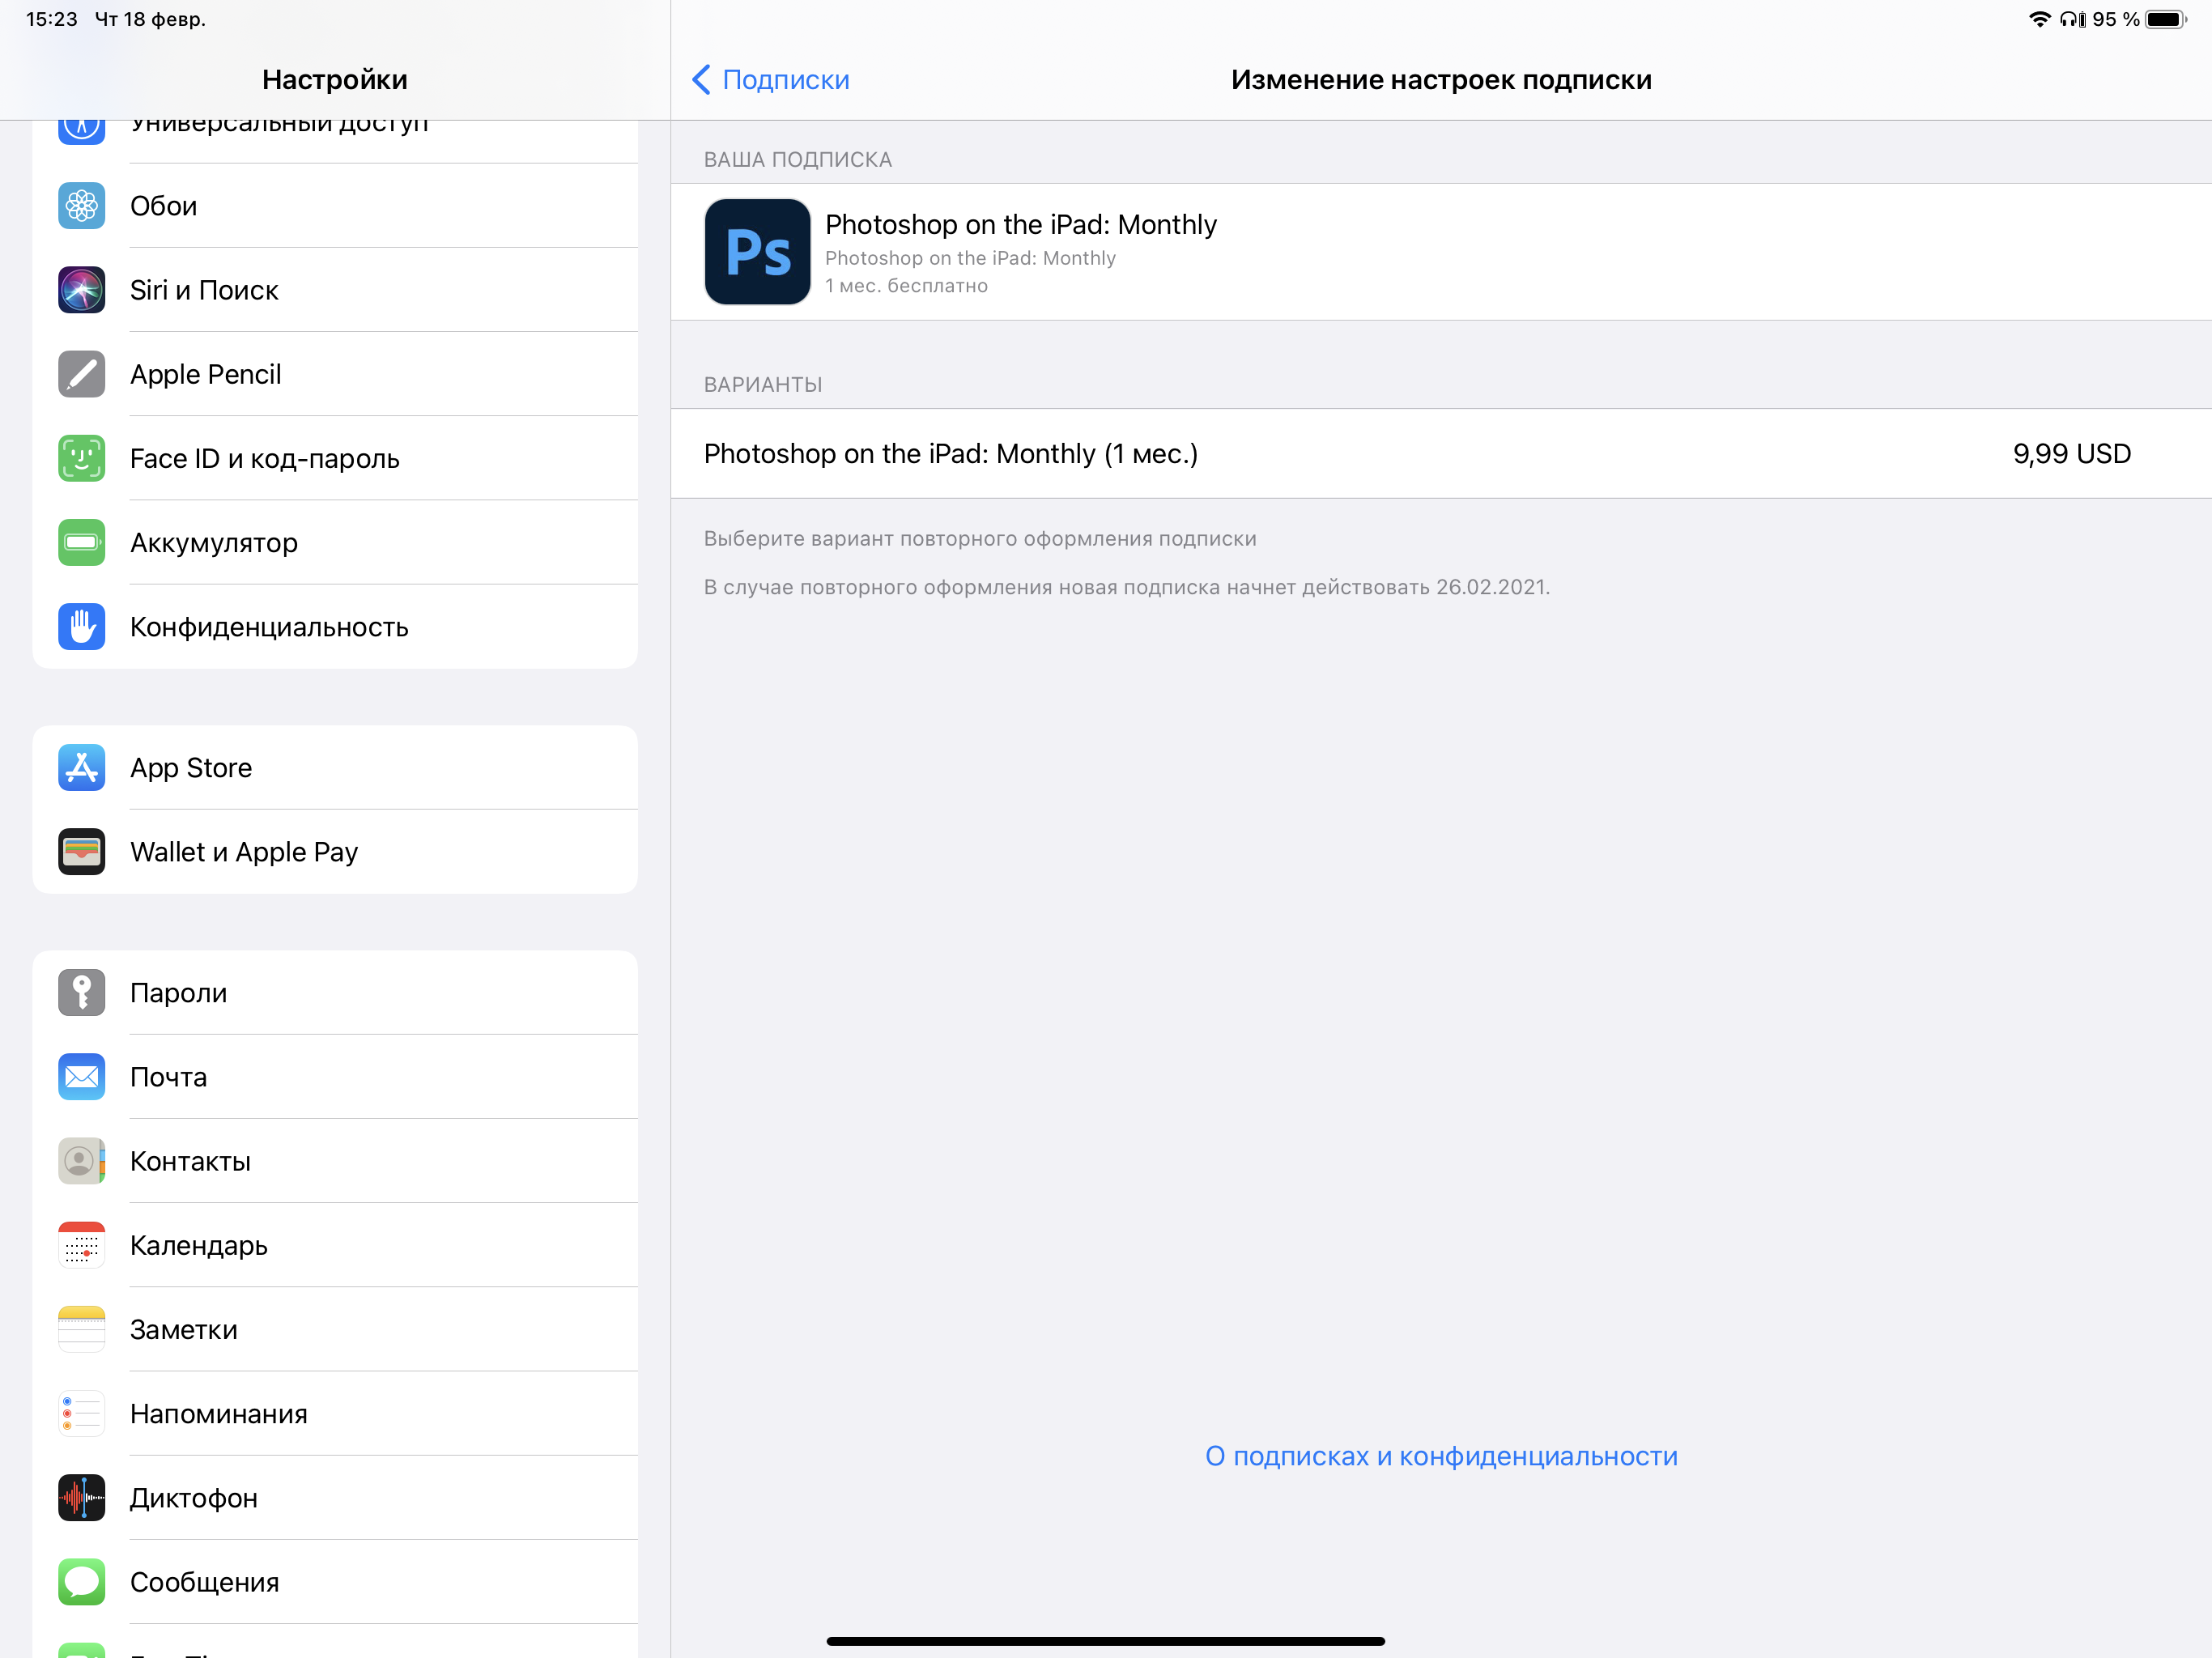Open Заметки settings
The width and height of the screenshot is (2212, 1658).
click(x=335, y=1329)
